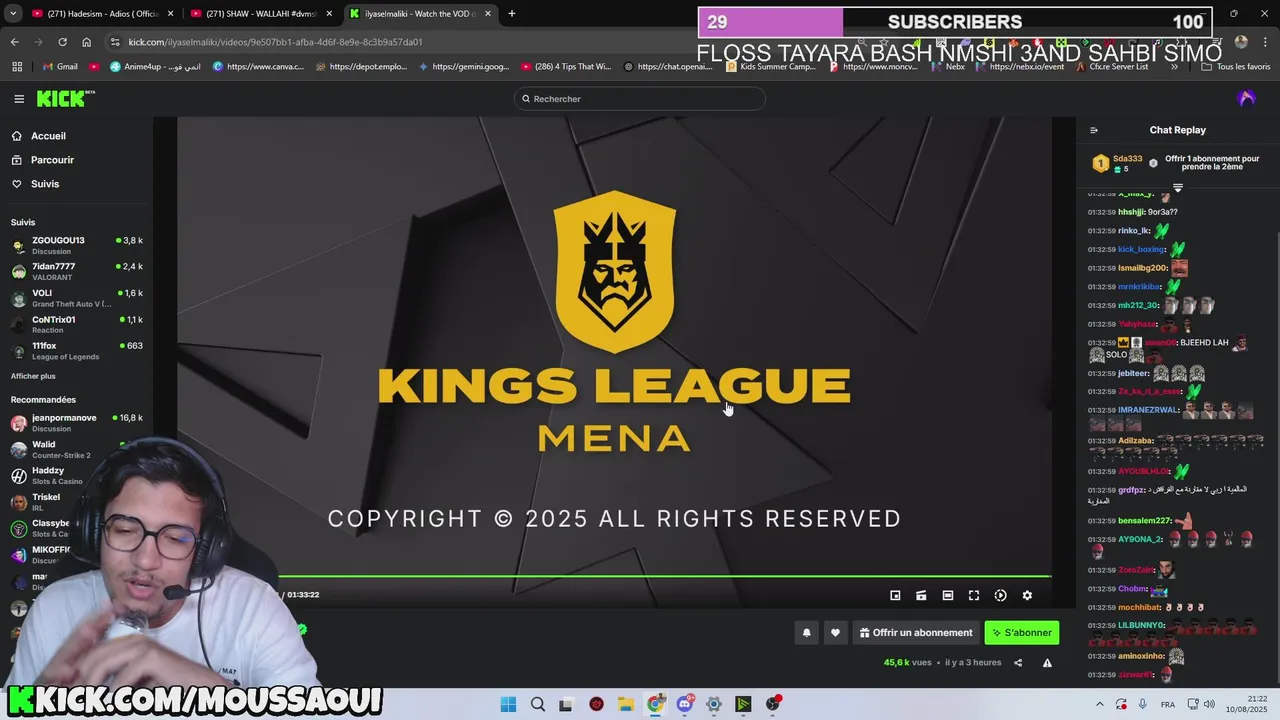1280x720 pixels.
Task: Open Windows Start menu
Action: [508, 704]
